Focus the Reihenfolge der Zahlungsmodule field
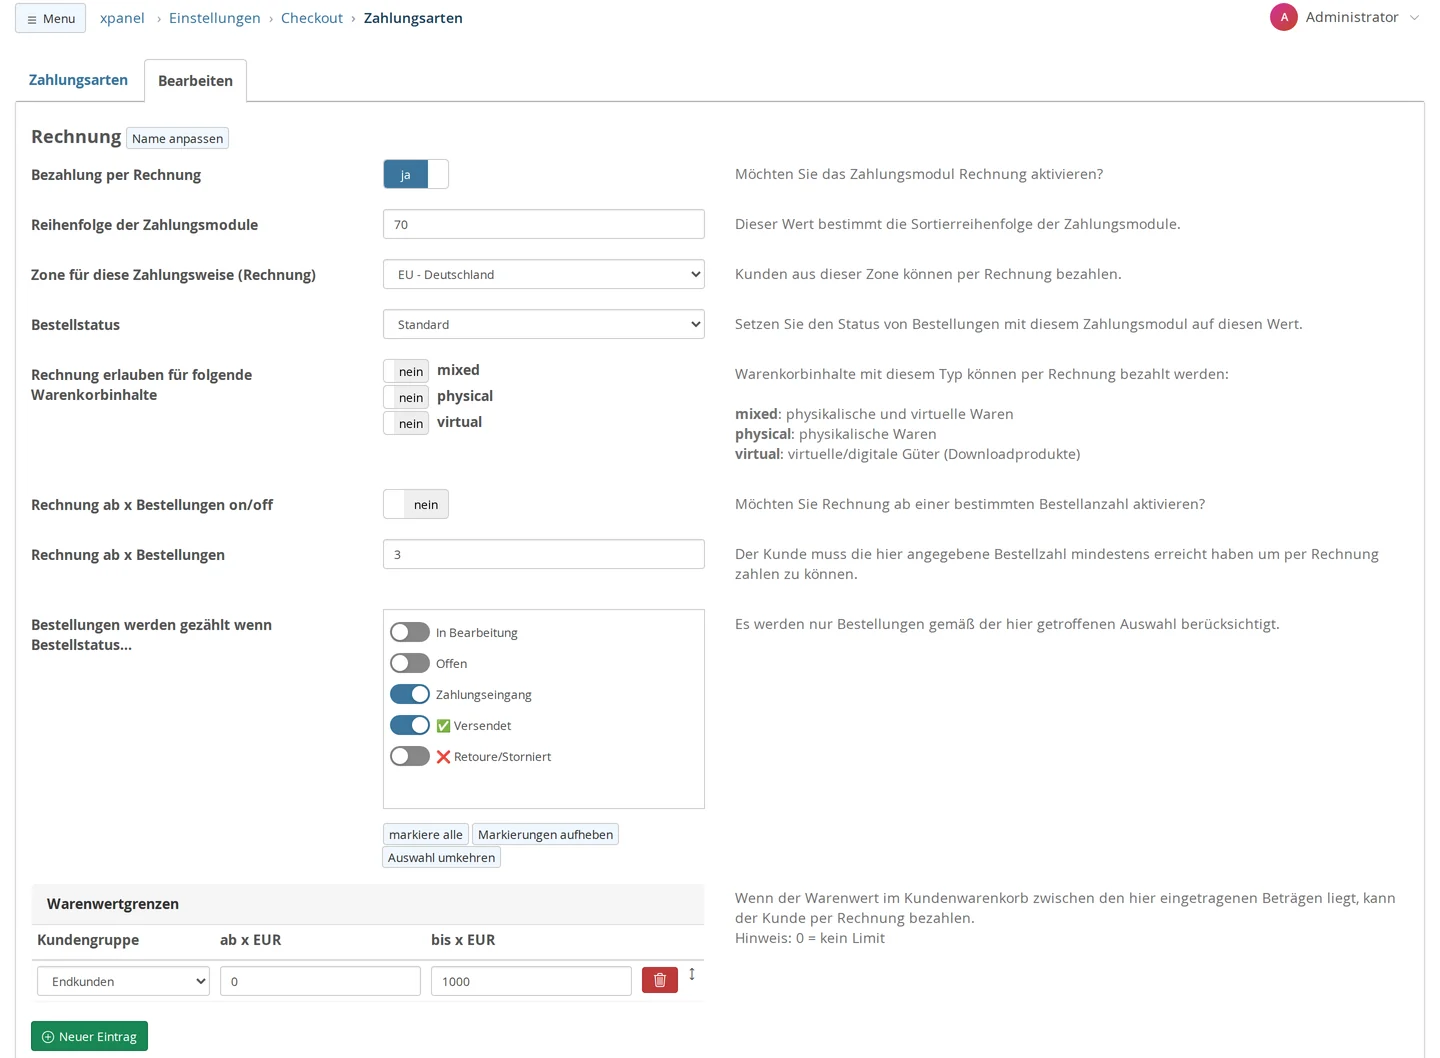This screenshot has height=1058, width=1440. [x=544, y=224]
